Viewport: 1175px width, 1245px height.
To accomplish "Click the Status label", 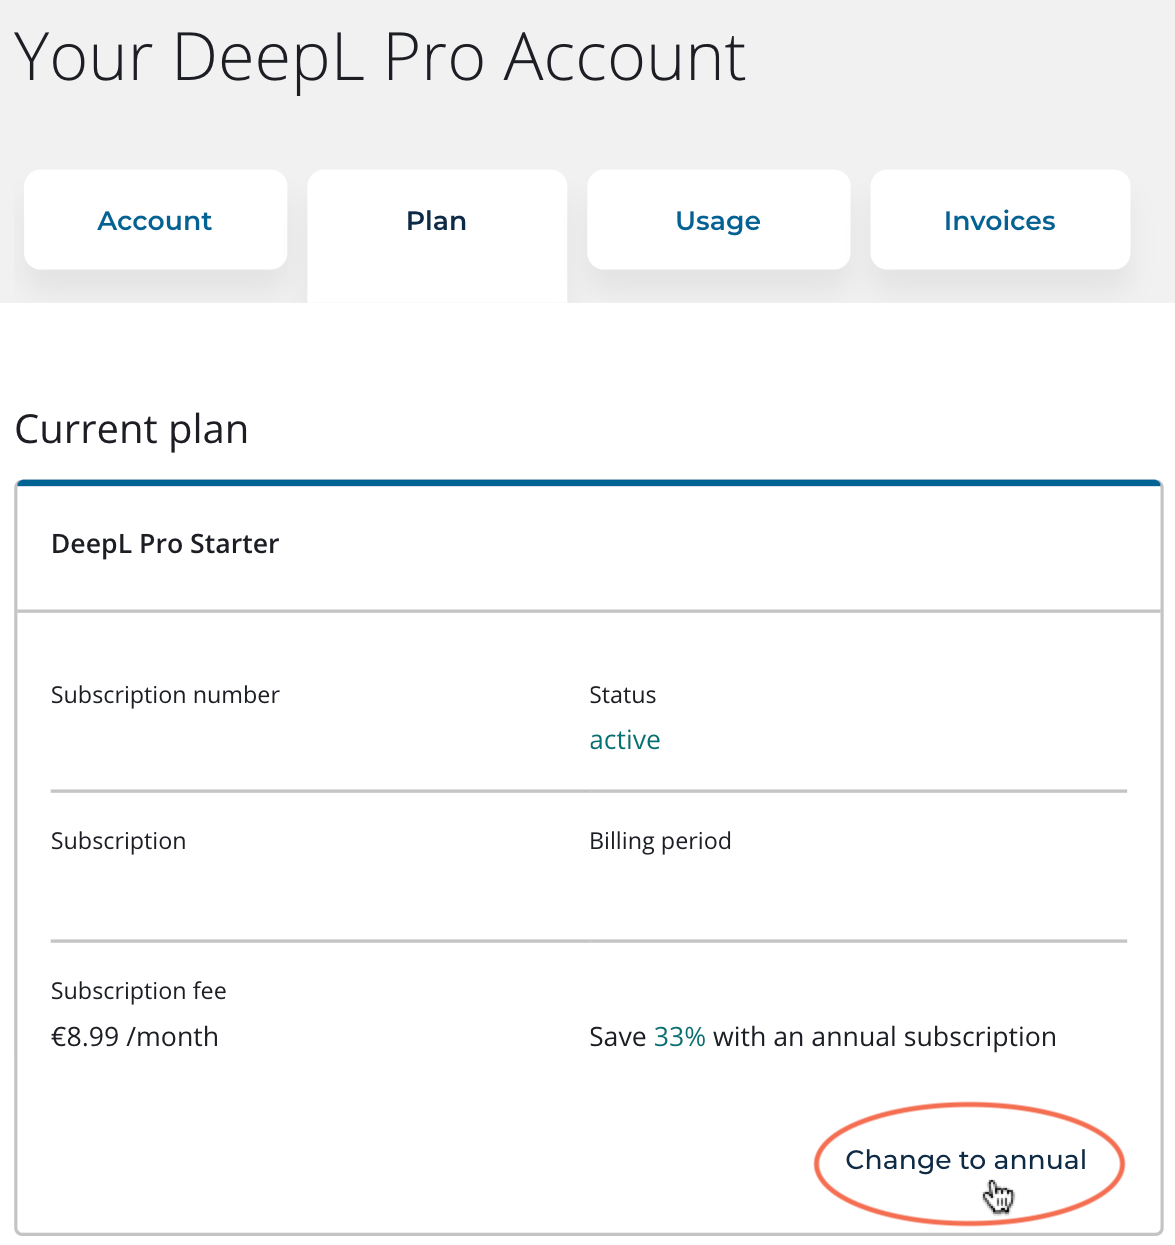I will pos(623,695).
